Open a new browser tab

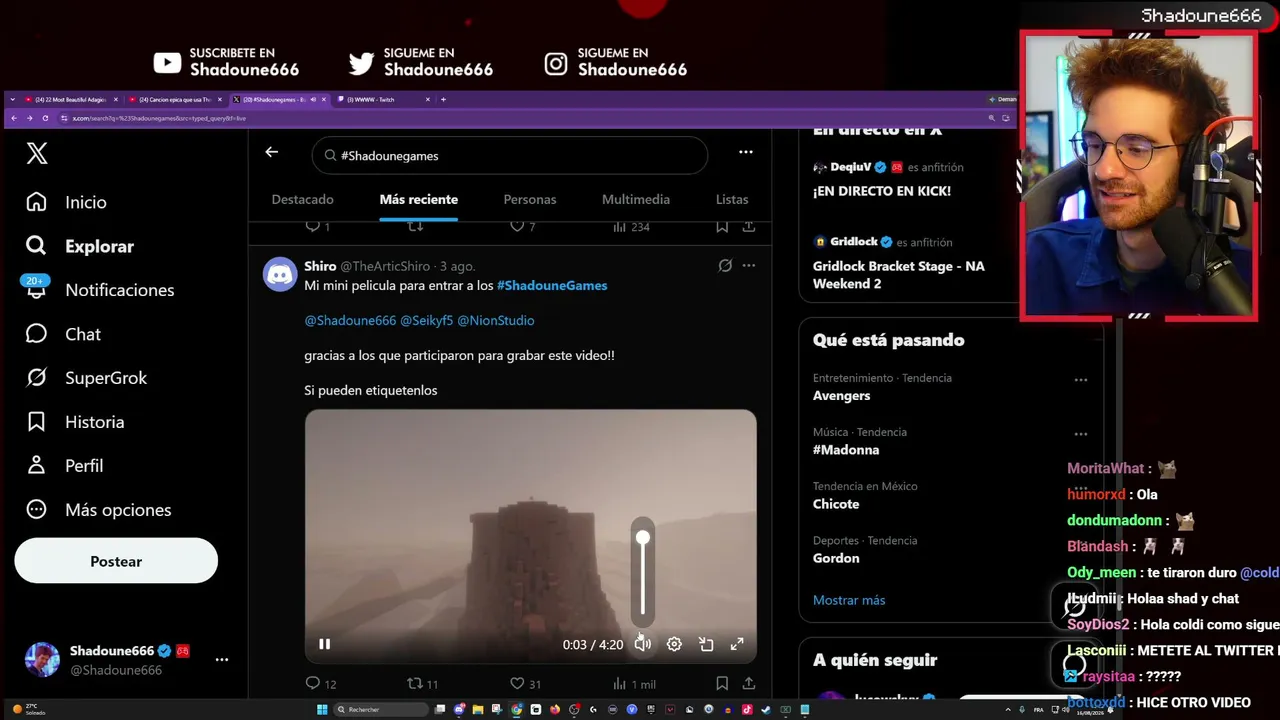point(443,99)
